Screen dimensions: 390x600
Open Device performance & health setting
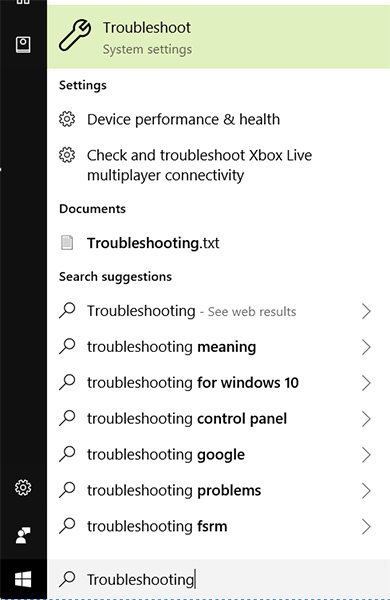tap(219, 119)
